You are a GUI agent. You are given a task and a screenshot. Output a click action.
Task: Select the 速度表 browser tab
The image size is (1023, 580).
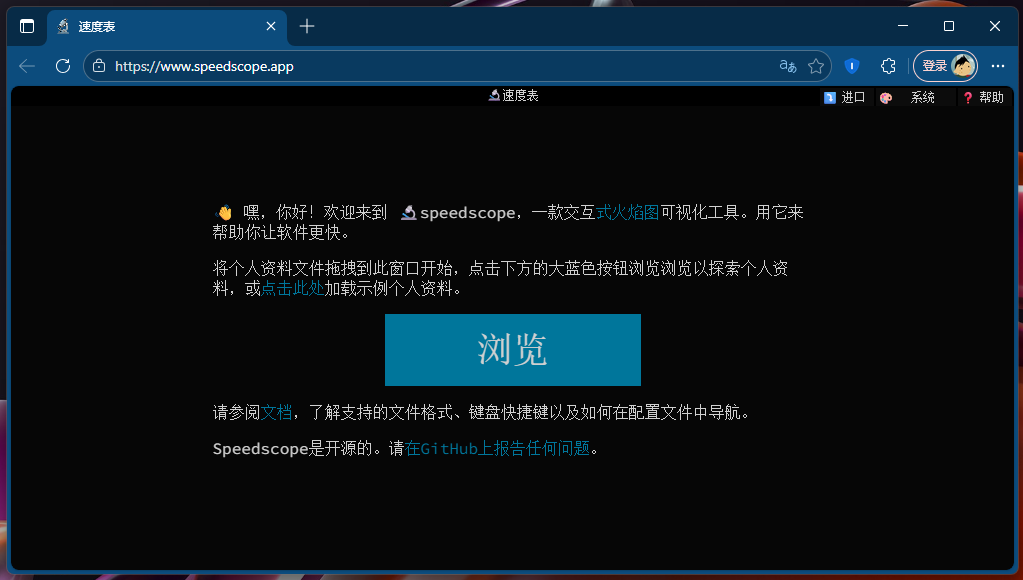pos(166,27)
